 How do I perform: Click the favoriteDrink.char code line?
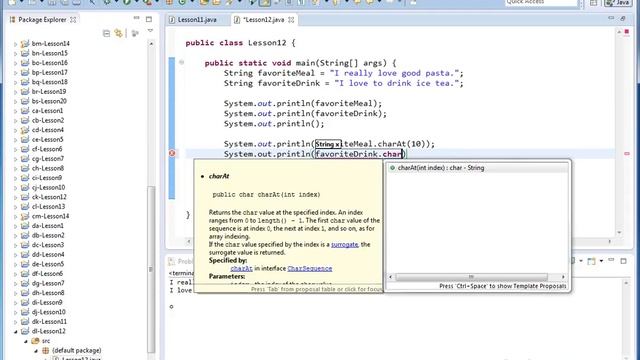pyautogui.click(x=315, y=154)
